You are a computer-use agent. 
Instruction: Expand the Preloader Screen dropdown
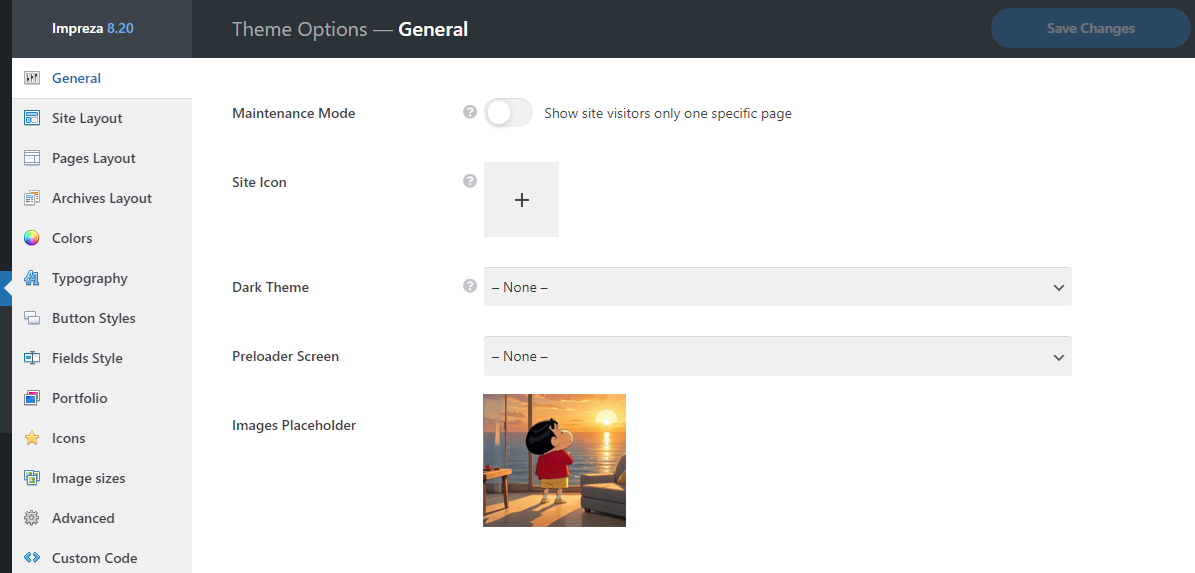(777, 356)
